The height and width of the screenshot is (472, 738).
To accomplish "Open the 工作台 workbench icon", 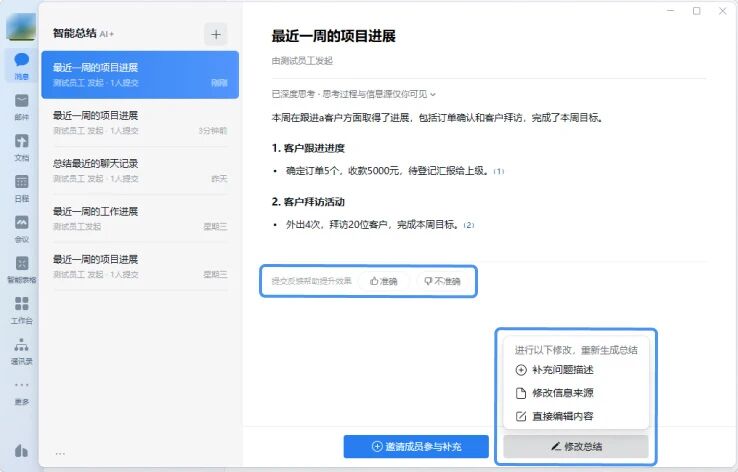I will 21,309.
